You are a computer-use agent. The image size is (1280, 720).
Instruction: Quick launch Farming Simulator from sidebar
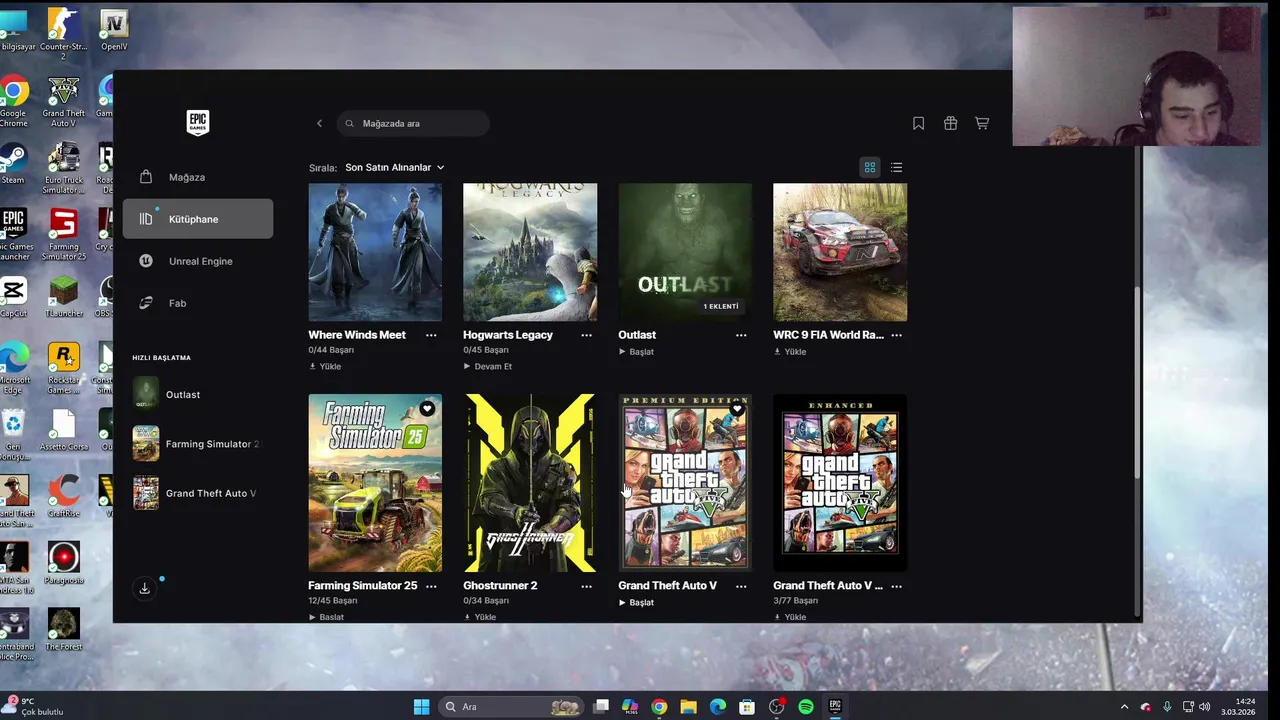(x=197, y=444)
